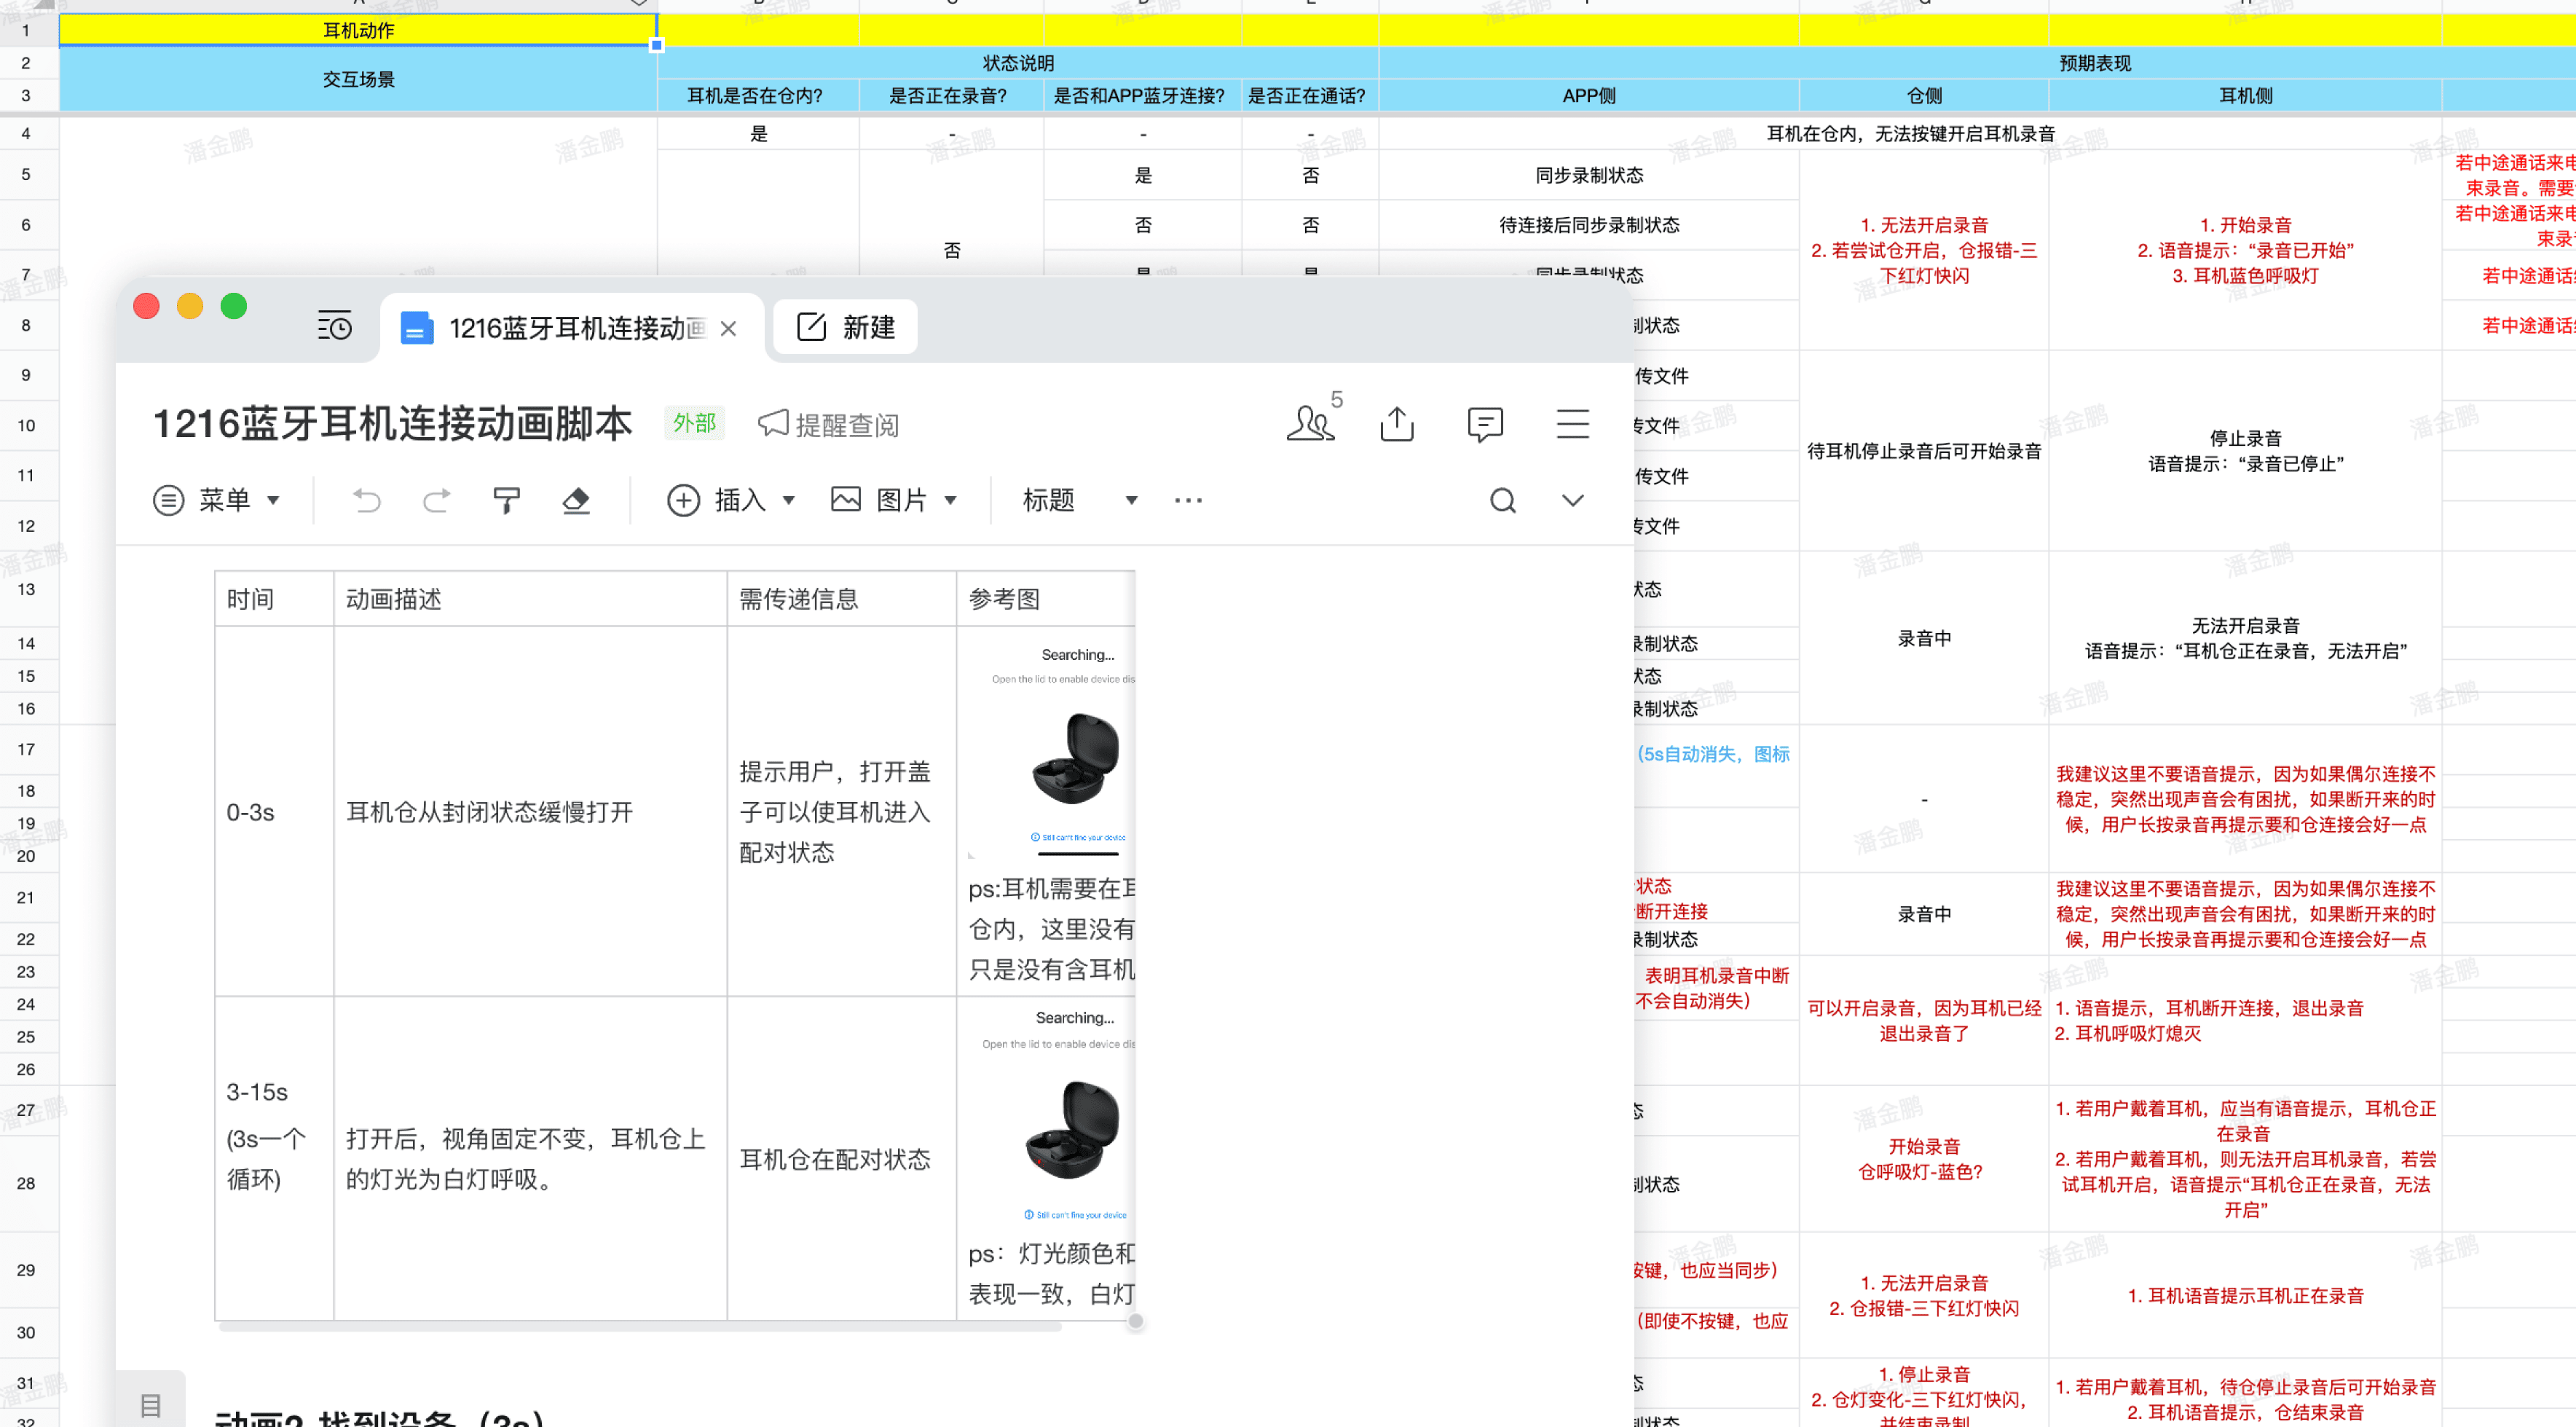The height and width of the screenshot is (1427, 2576).
Task: Click the table's horizontal scrollbar
Action: coord(639,1327)
